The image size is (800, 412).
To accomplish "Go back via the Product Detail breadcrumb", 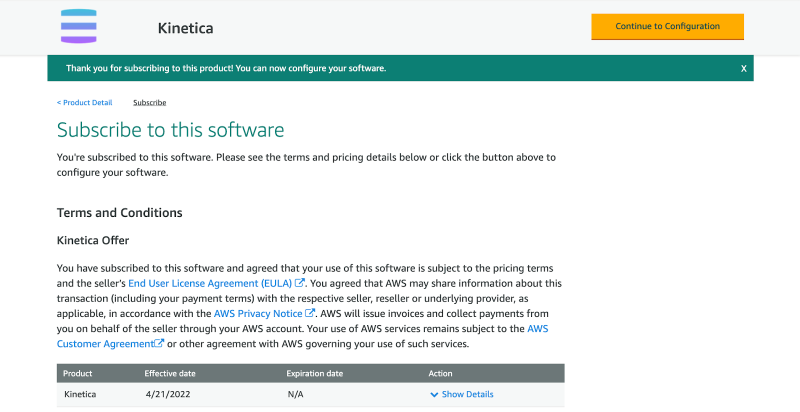I will coord(85,102).
